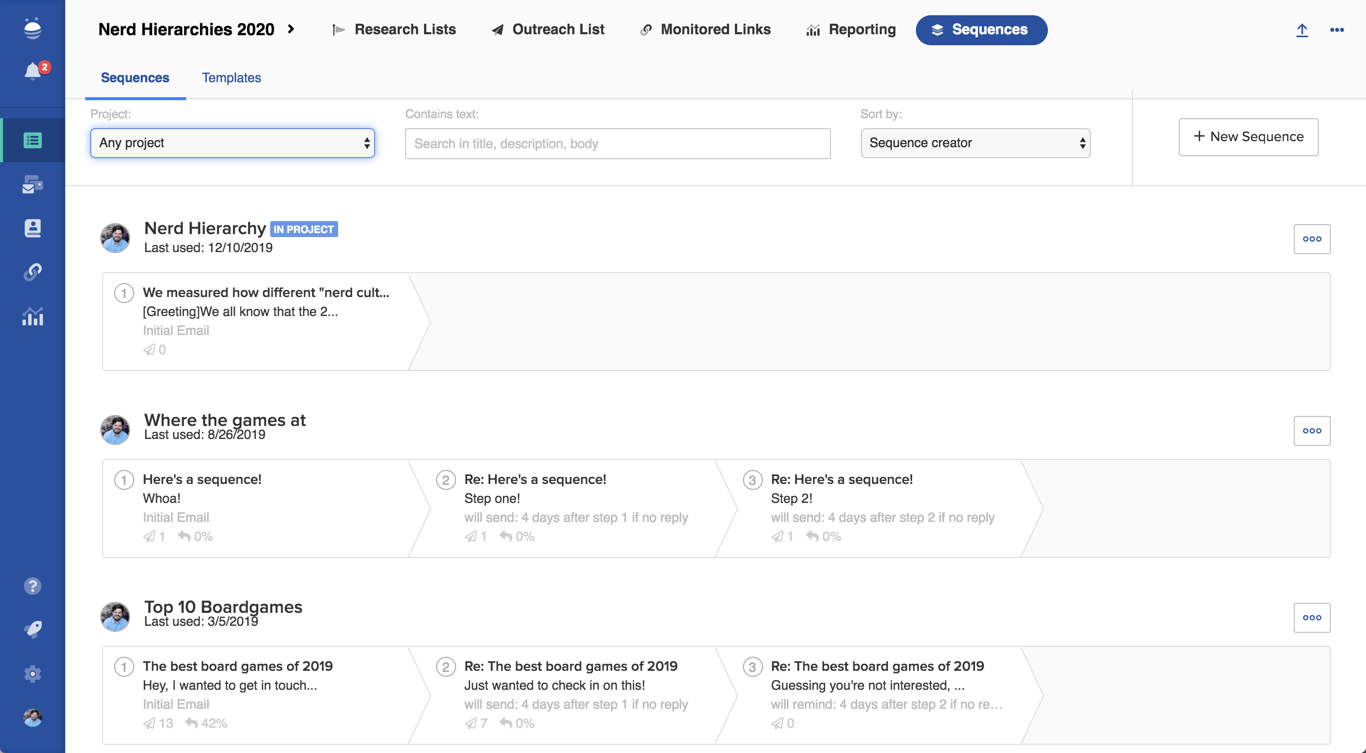
Task: Expand Nerd Hierarchies 2020 project chevron
Action: [x=291, y=30]
